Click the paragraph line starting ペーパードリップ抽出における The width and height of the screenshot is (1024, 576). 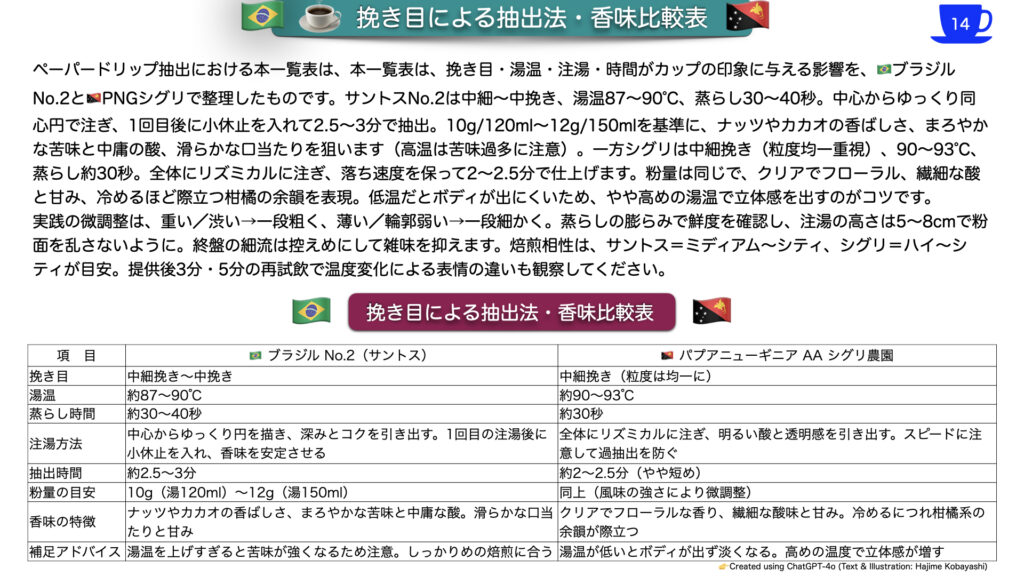tap(494, 69)
